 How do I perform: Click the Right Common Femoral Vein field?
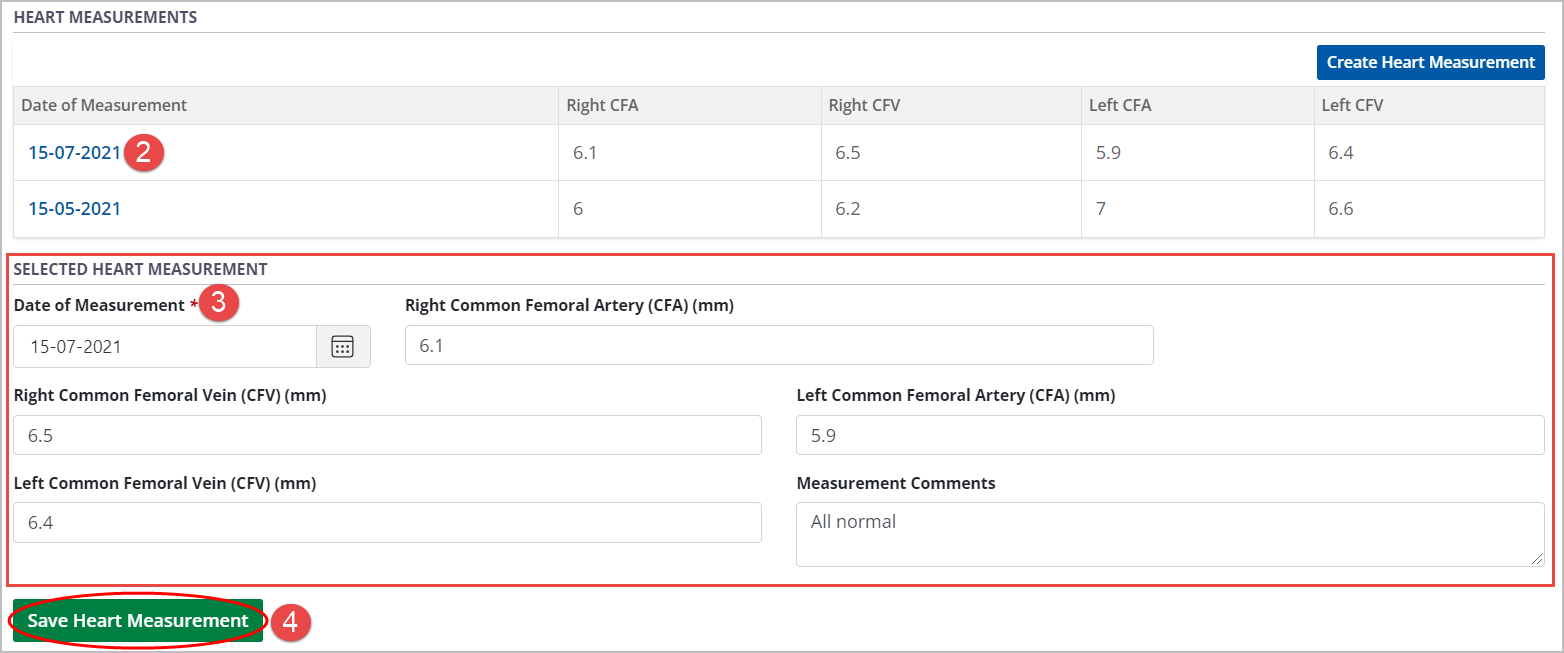pos(387,434)
